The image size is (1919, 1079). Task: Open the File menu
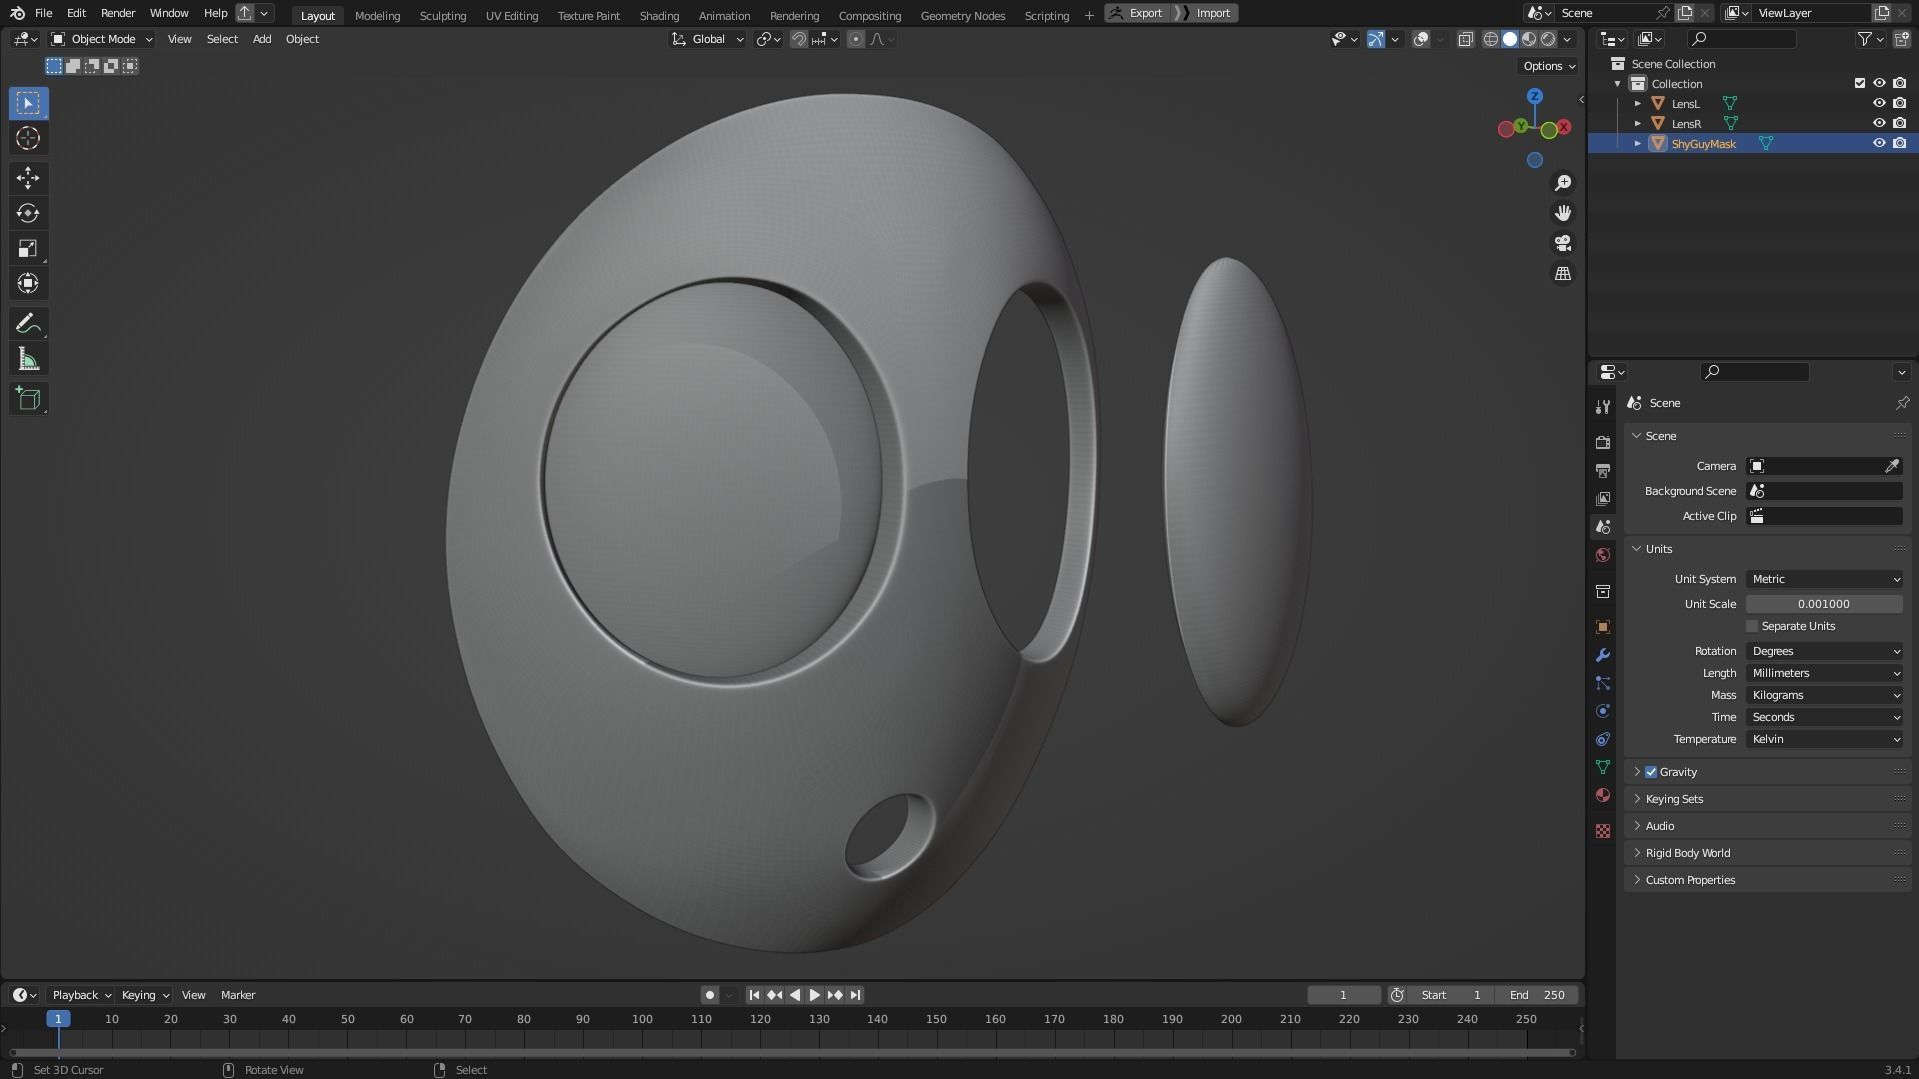43,13
